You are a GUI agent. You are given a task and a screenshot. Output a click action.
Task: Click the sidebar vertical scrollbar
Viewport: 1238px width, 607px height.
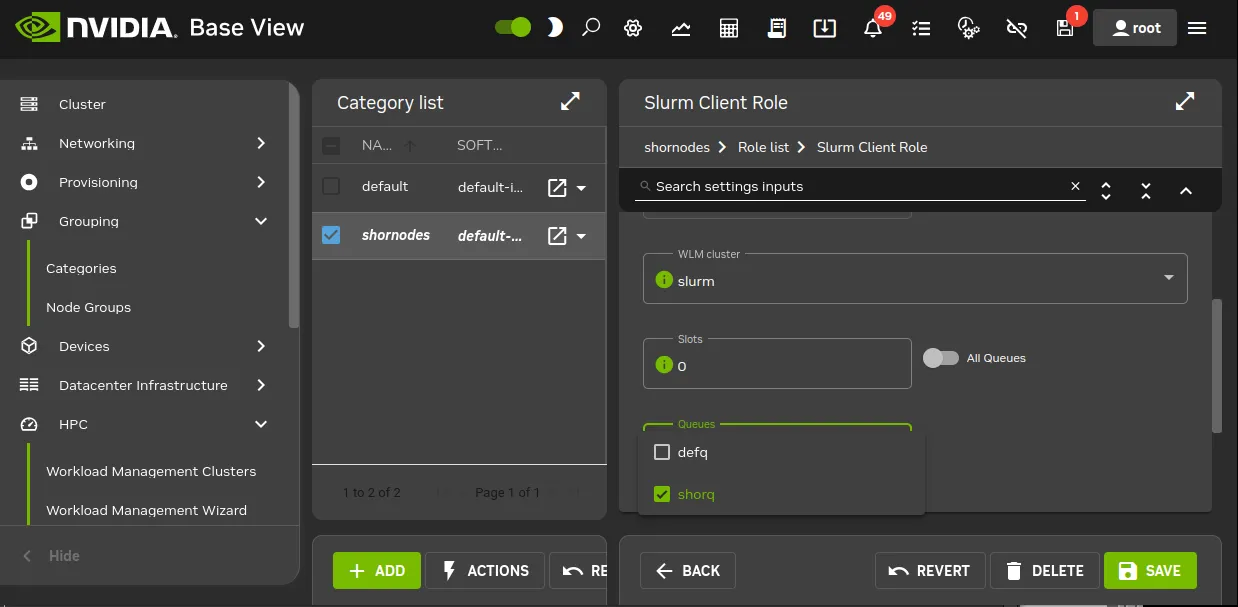click(x=293, y=205)
